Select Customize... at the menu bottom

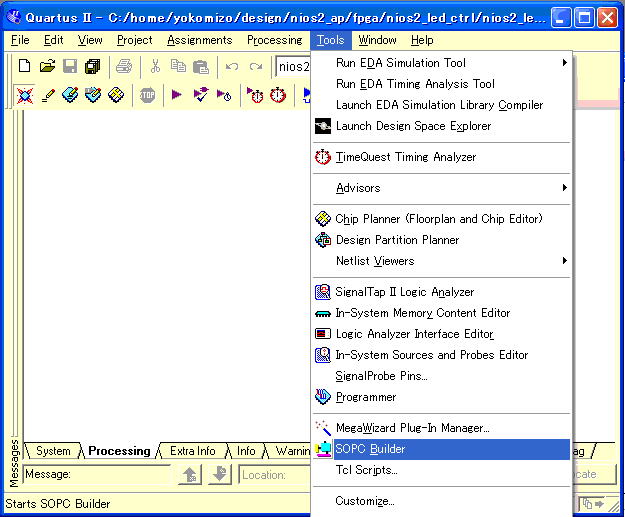coord(442,501)
